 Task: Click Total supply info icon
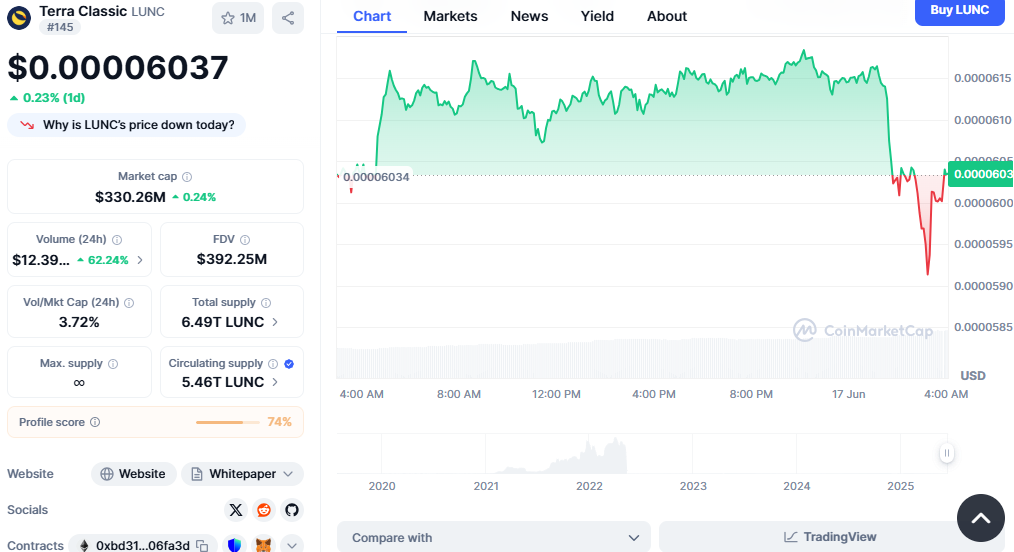[266, 303]
